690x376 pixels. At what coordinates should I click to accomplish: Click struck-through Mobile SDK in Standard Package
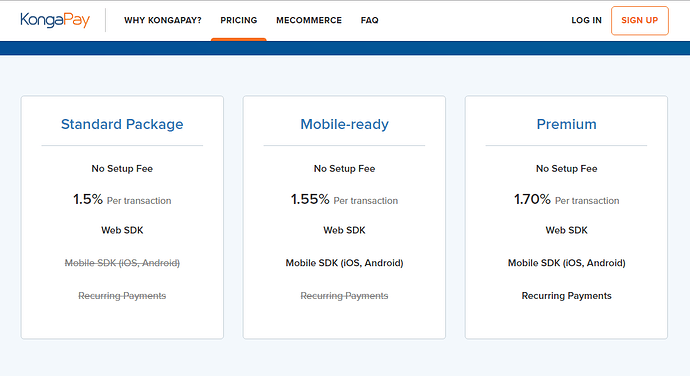pyautogui.click(x=122, y=263)
